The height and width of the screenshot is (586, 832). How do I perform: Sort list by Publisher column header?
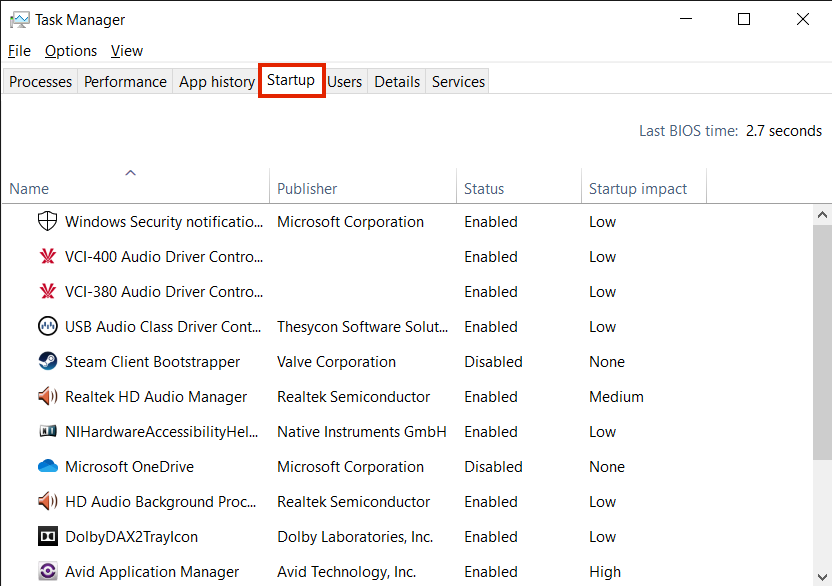[307, 189]
